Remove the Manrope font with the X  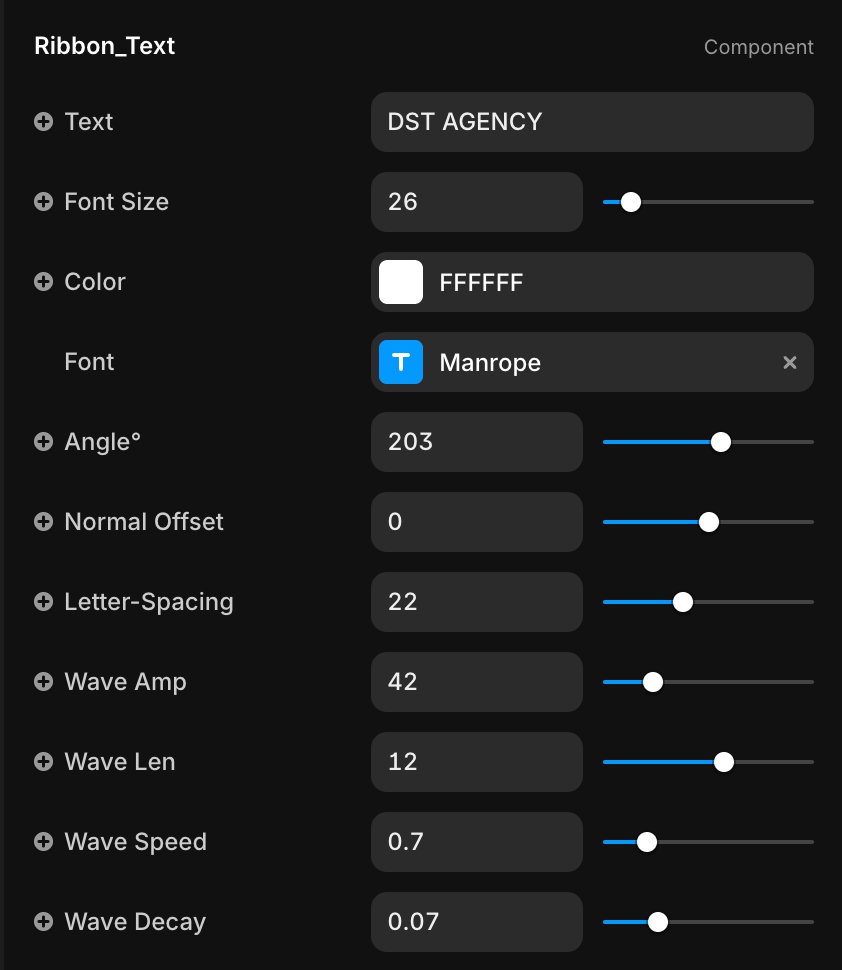pyautogui.click(x=789, y=363)
